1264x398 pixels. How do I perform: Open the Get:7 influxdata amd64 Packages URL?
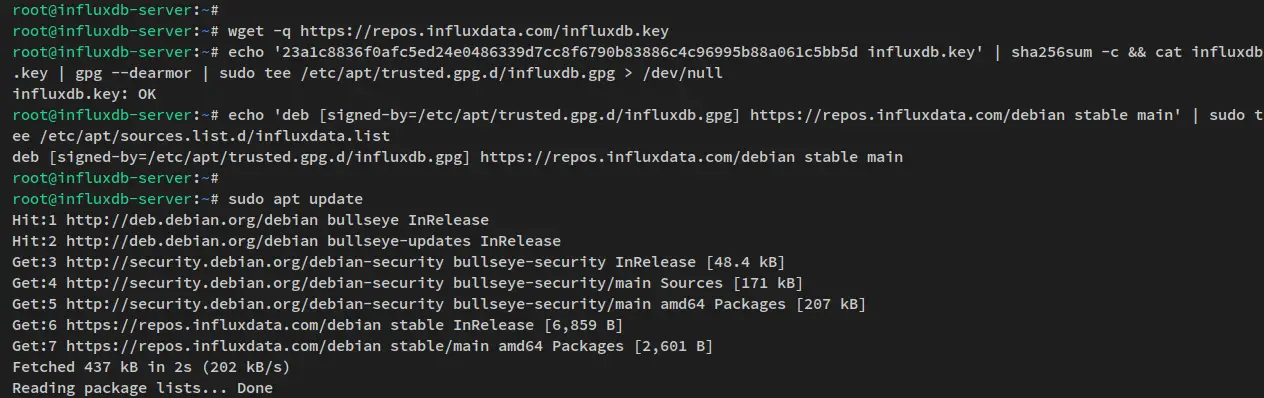pos(345,346)
